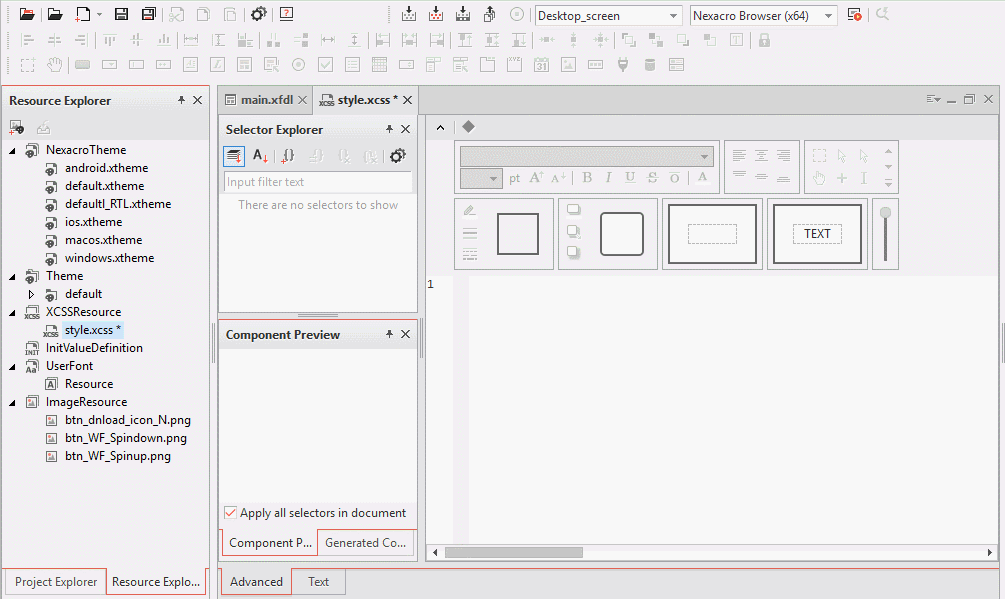Open the Desktop_screen dropdown
The image size is (1005, 599).
609,16
